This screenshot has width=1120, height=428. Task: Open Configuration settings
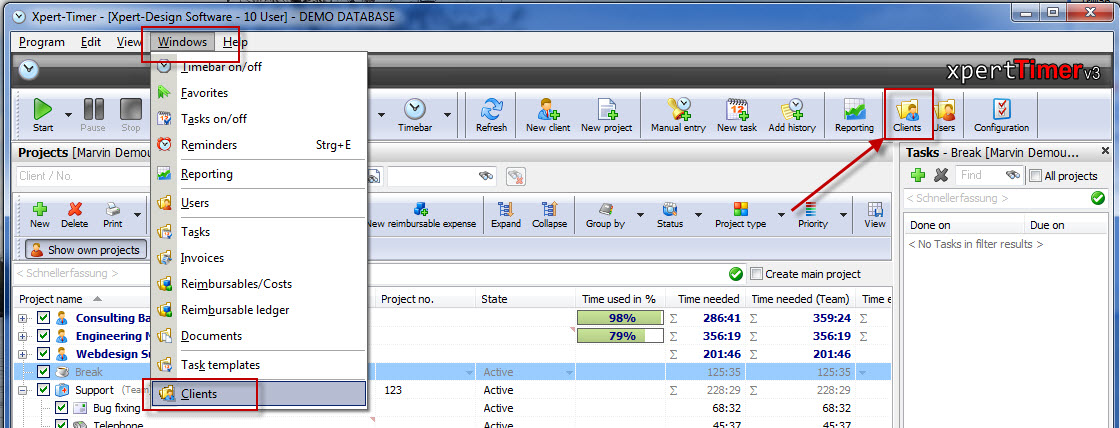click(1001, 115)
